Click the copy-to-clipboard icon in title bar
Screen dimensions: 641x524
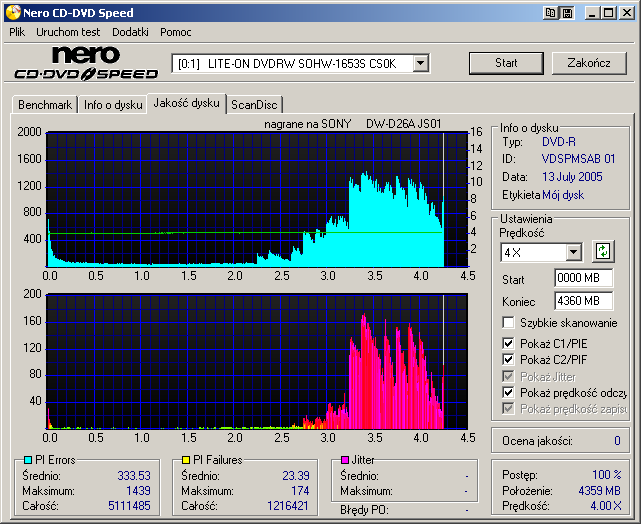tap(551, 13)
